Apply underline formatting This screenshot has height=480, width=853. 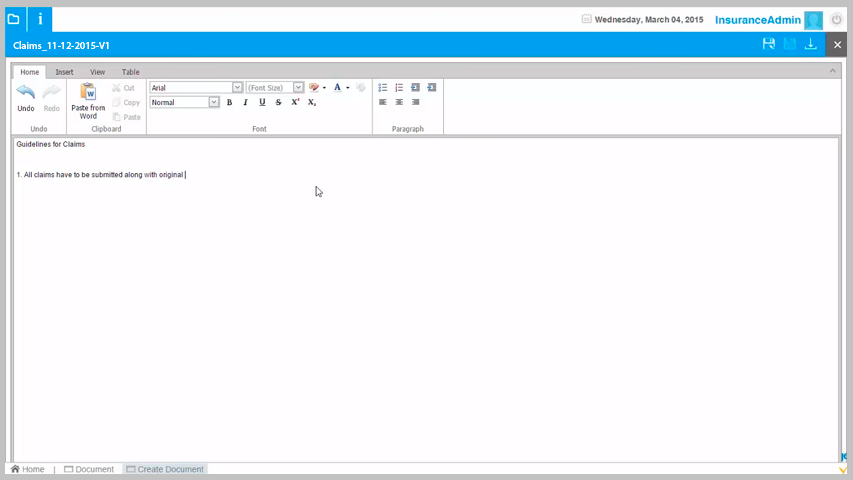[262, 102]
